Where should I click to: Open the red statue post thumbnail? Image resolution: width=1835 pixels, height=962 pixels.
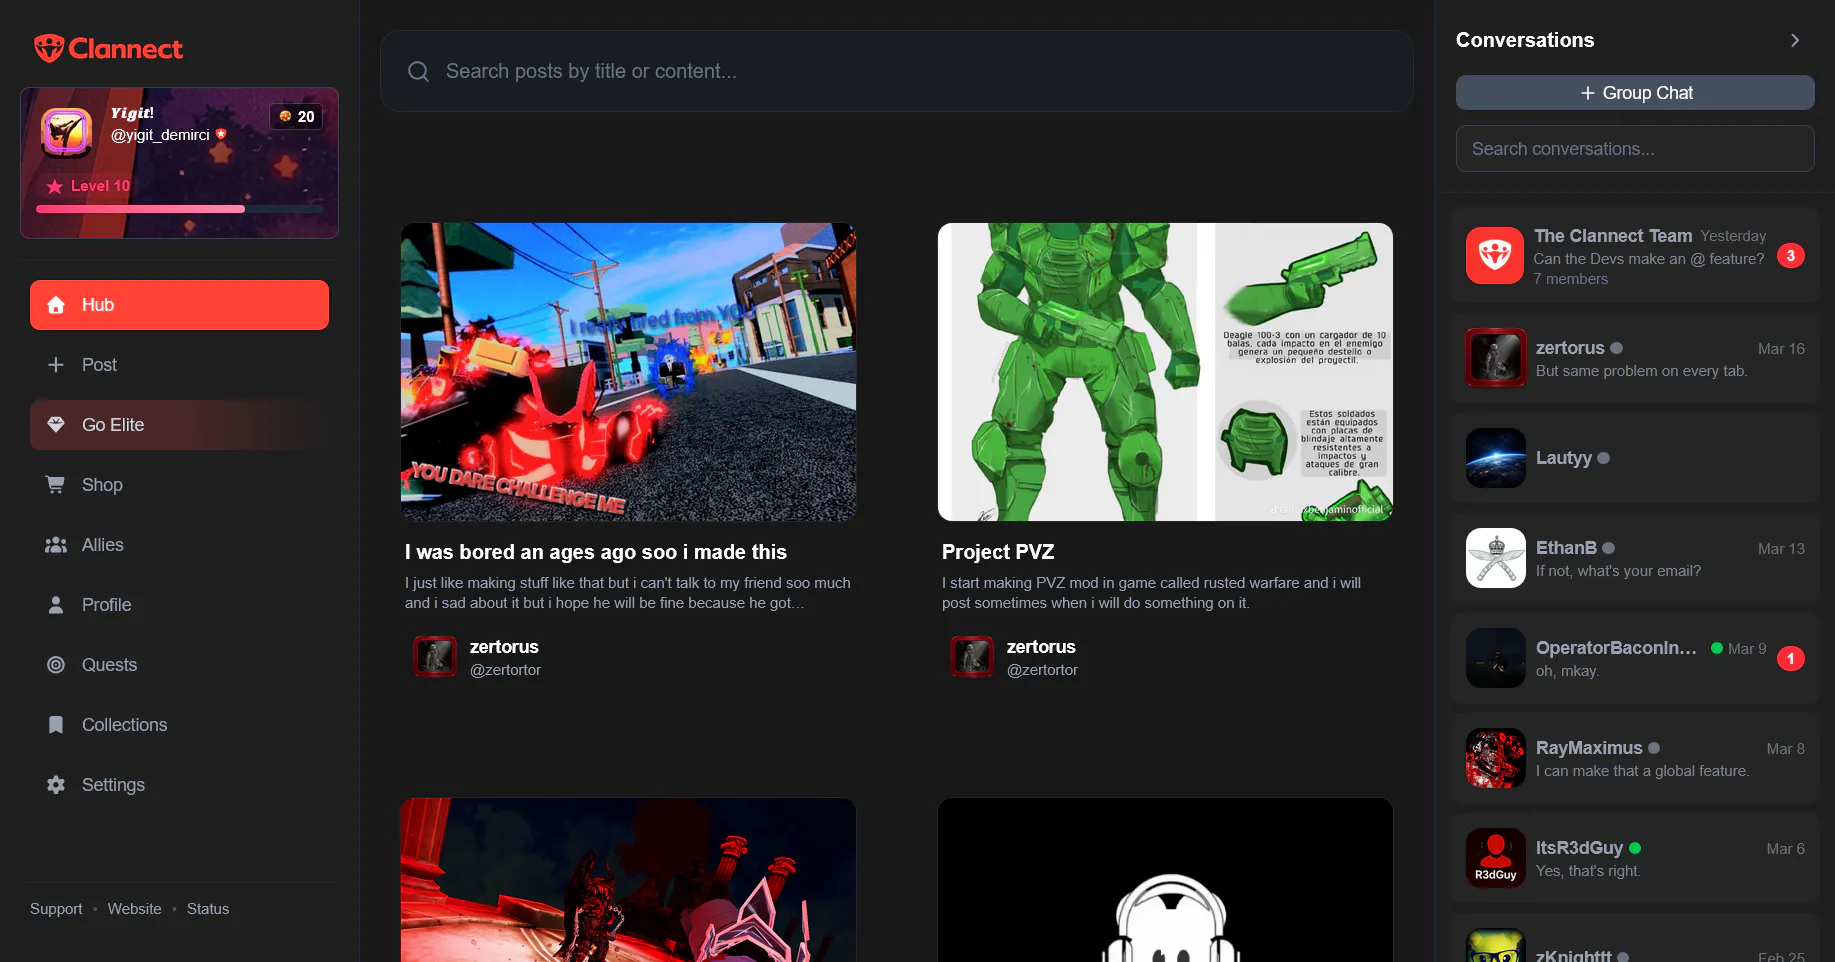[628, 880]
